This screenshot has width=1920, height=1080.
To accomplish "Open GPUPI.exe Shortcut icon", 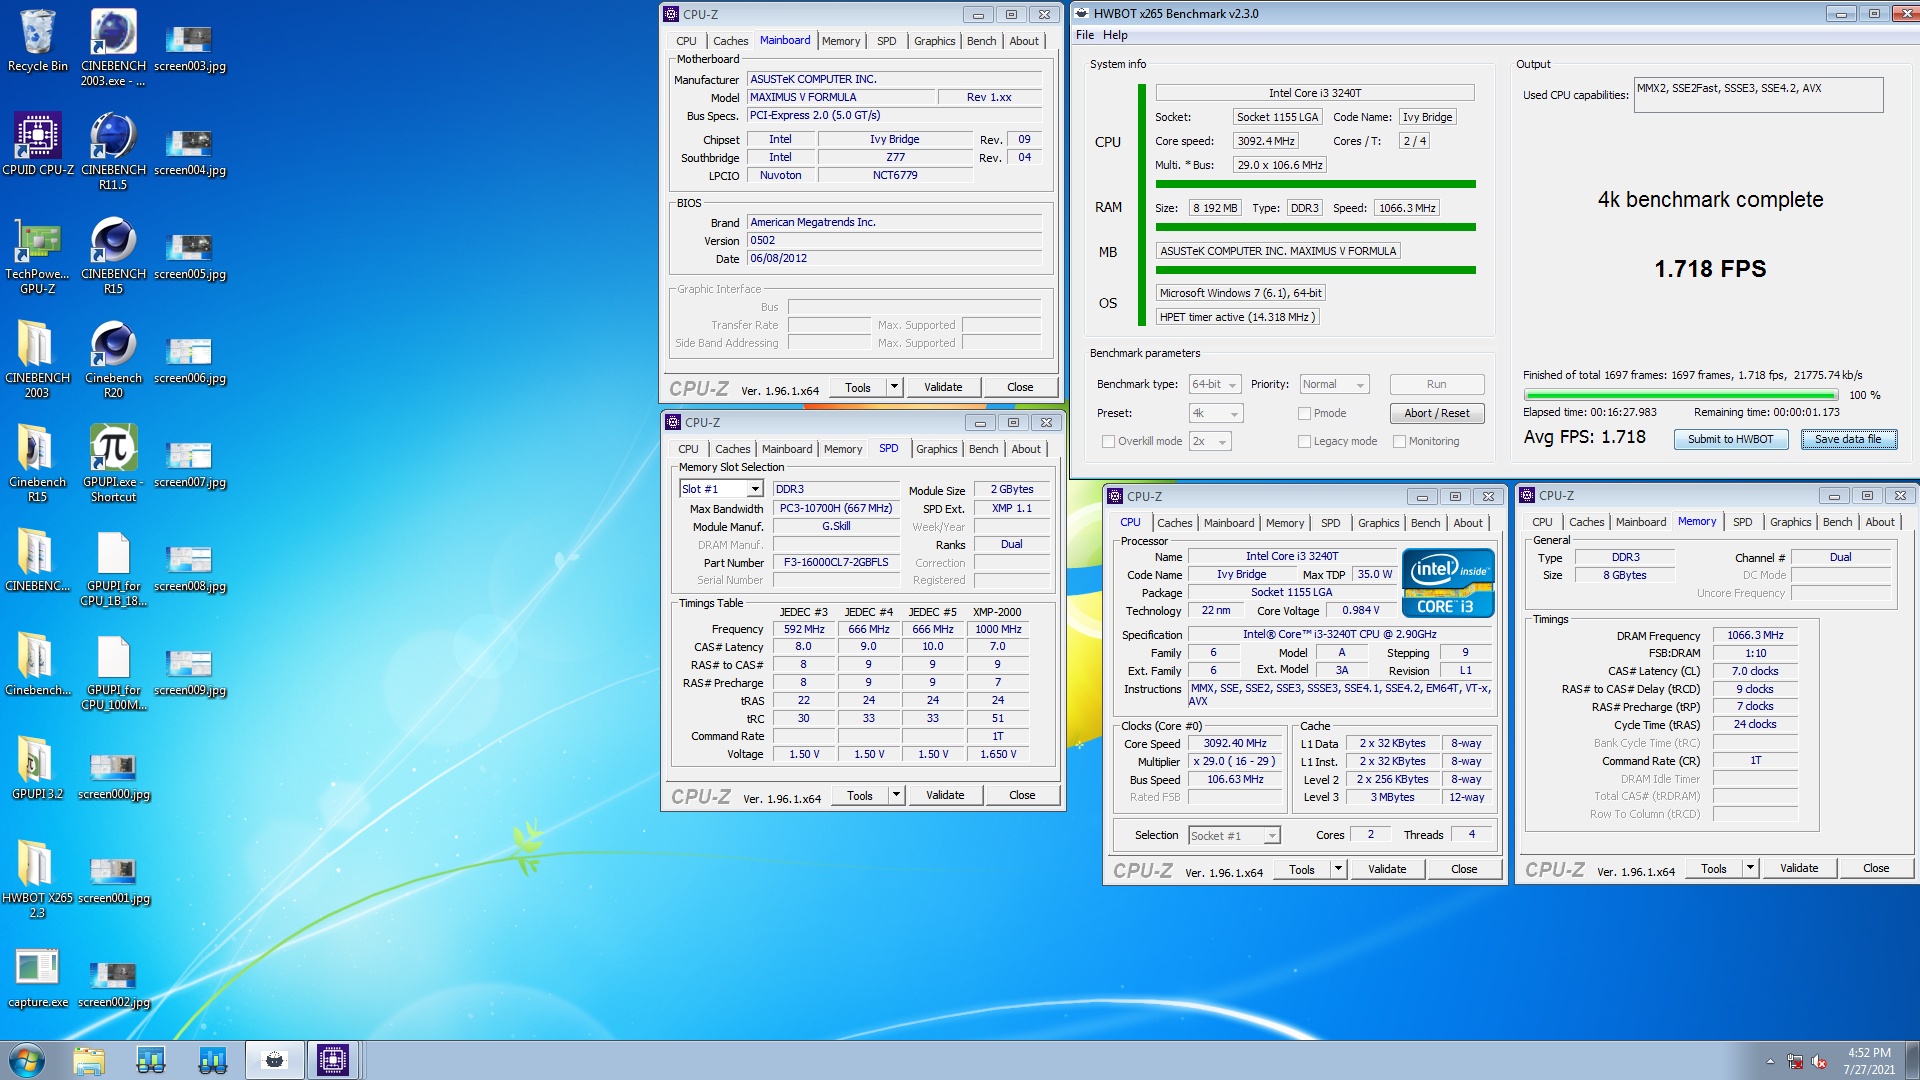I will point(113,464).
